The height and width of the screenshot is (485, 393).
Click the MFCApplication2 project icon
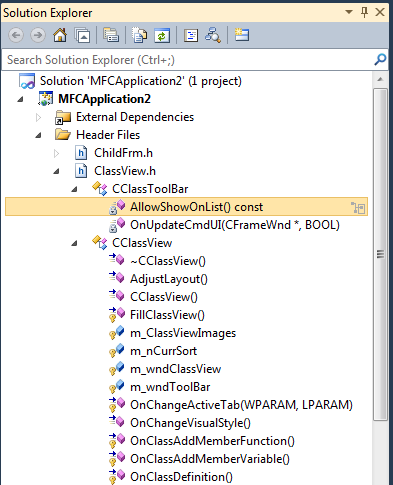click(x=45, y=99)
